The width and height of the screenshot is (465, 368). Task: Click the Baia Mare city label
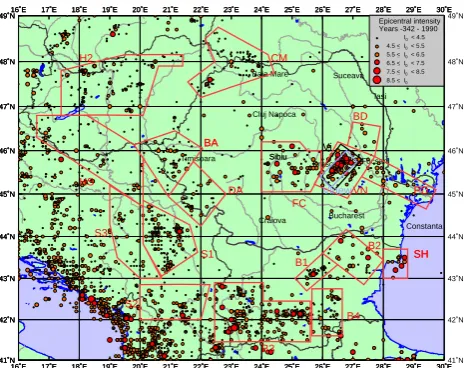tap(269, 74)
